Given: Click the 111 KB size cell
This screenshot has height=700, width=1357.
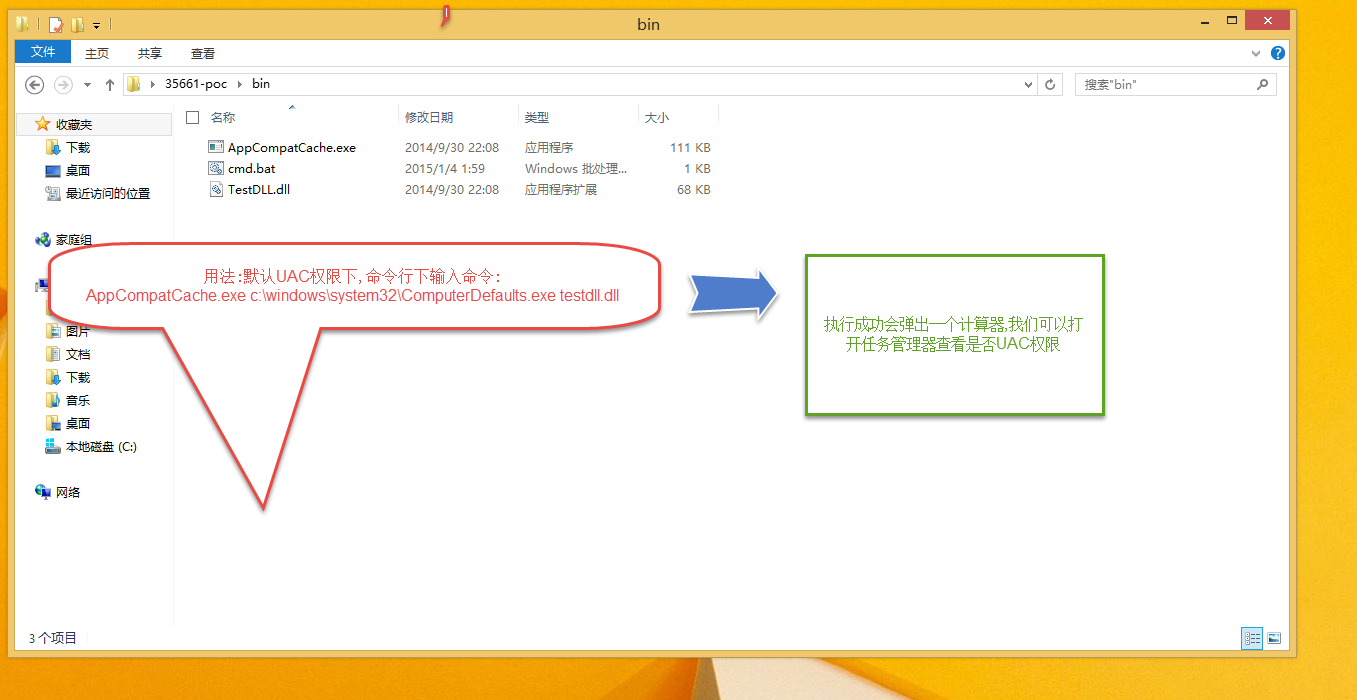Looking at the screenshot, I should point(691,148).
